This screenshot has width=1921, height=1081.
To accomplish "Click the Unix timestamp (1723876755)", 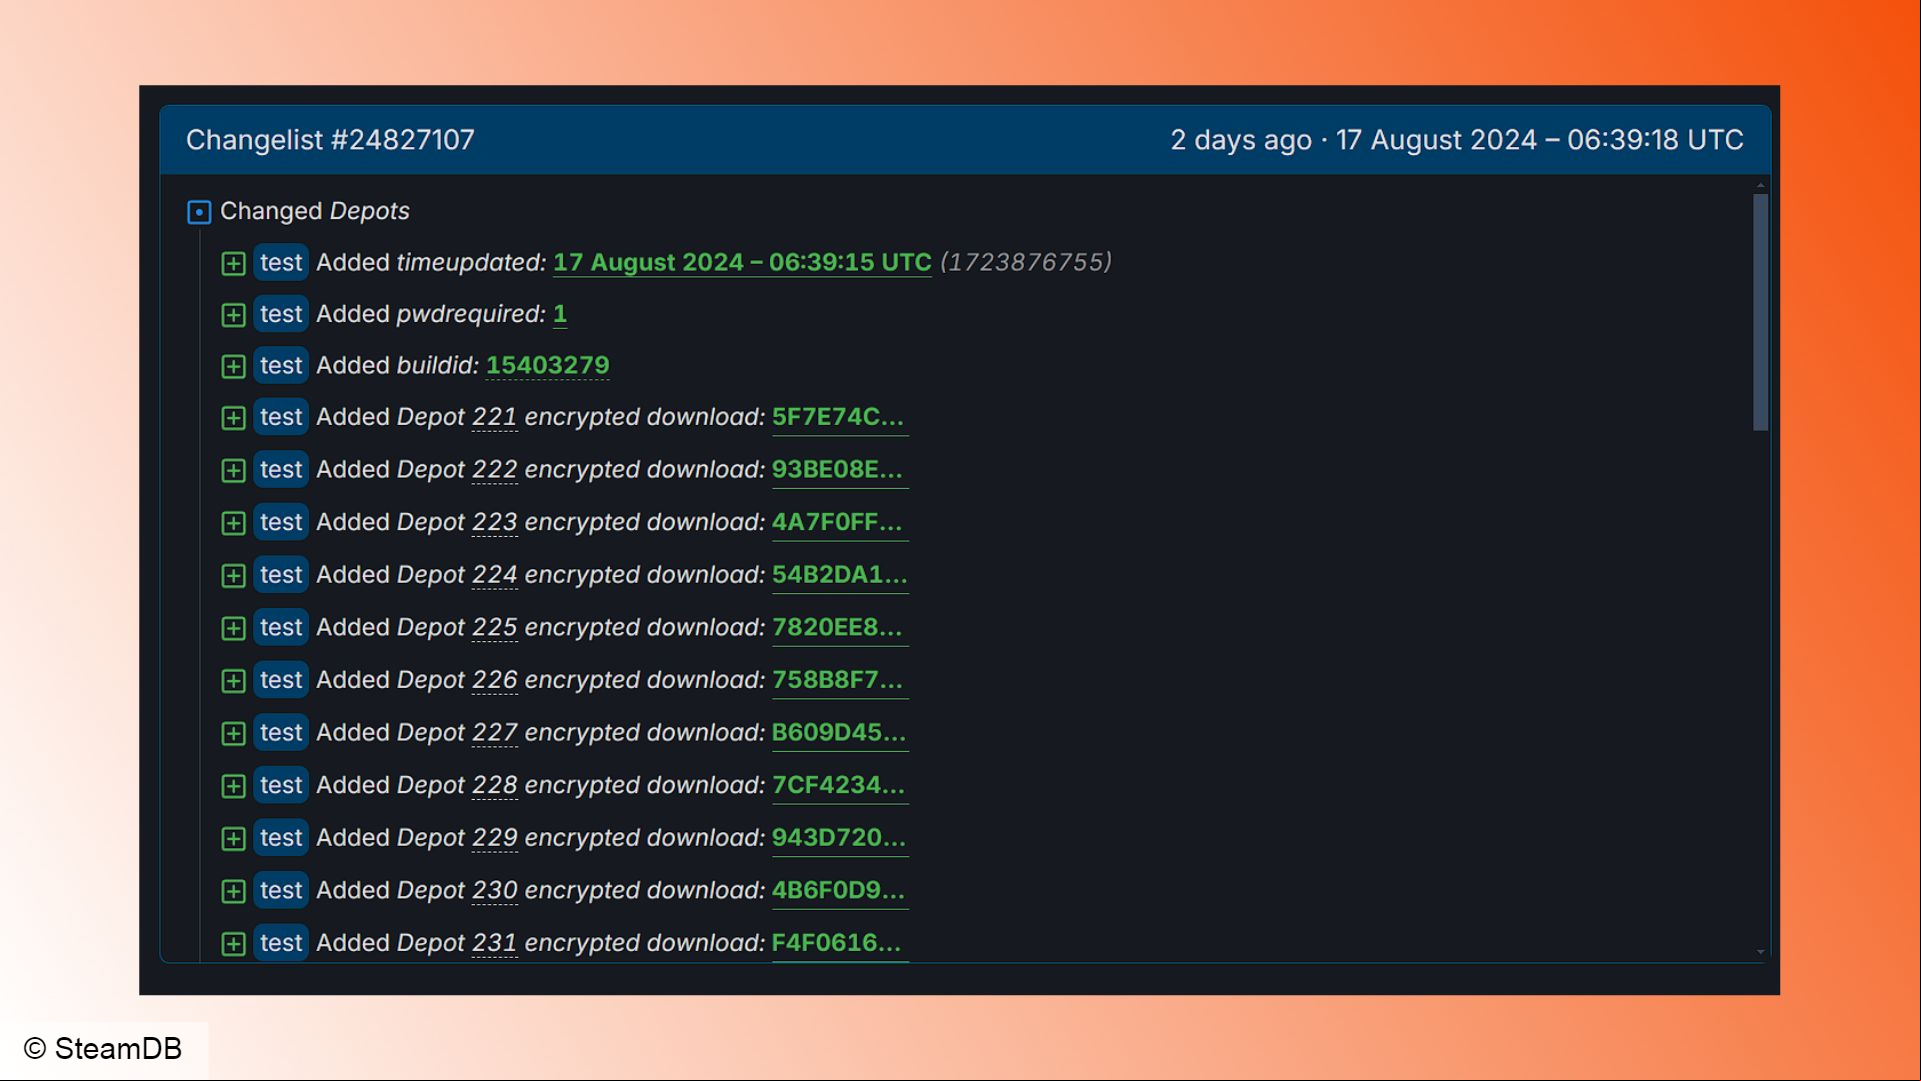I will 1026,262.
